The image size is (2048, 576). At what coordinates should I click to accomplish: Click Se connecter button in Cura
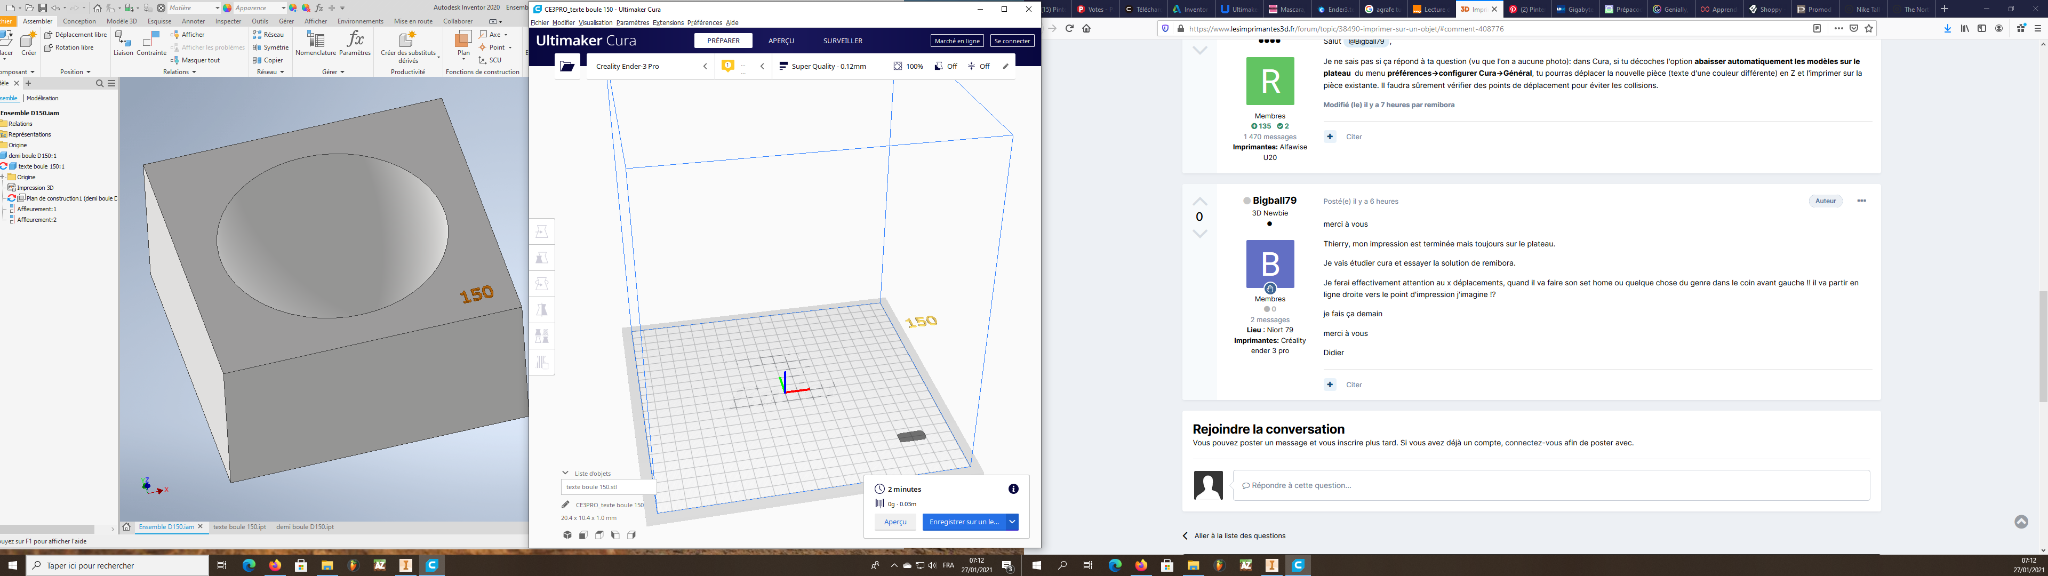pyautogui.click(x=1012, y=41)
